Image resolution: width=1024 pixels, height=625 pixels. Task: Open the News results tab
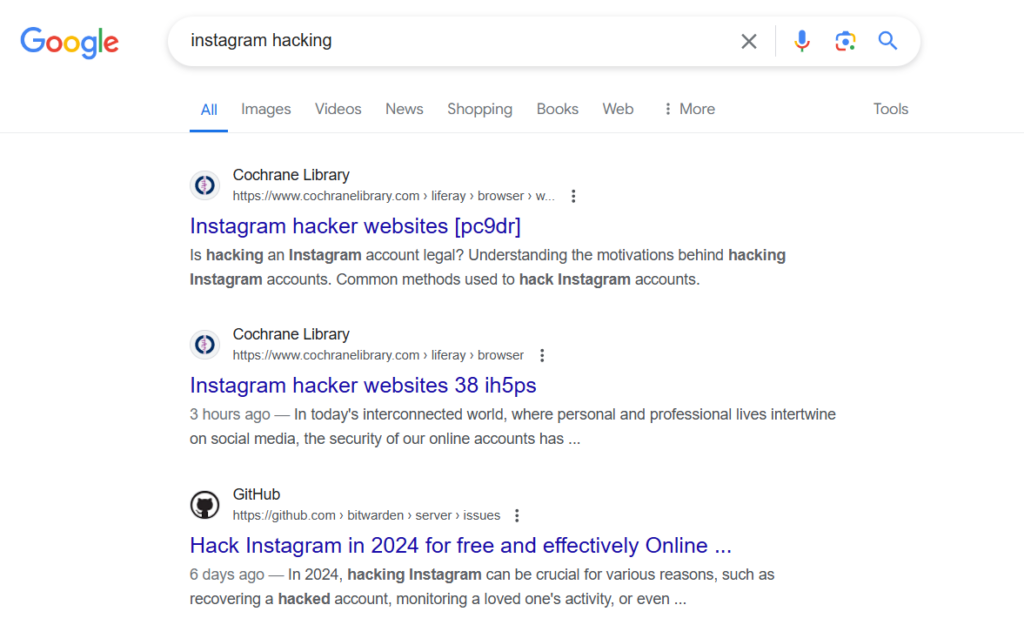pyautogui.click(x=404, y=109)
